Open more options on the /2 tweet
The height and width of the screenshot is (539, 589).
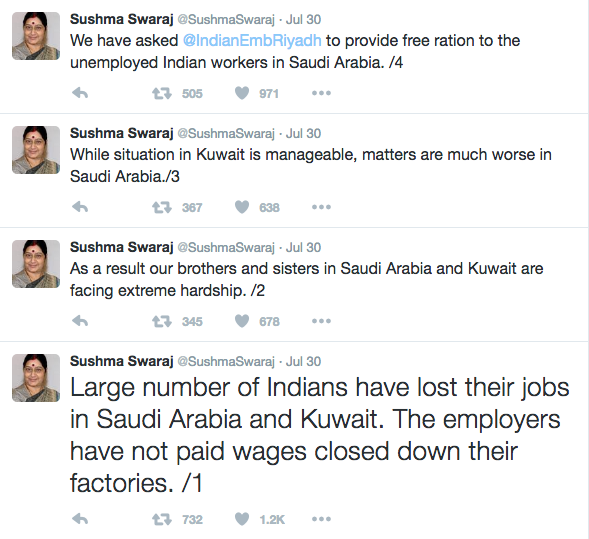click(x=321, y=321)
